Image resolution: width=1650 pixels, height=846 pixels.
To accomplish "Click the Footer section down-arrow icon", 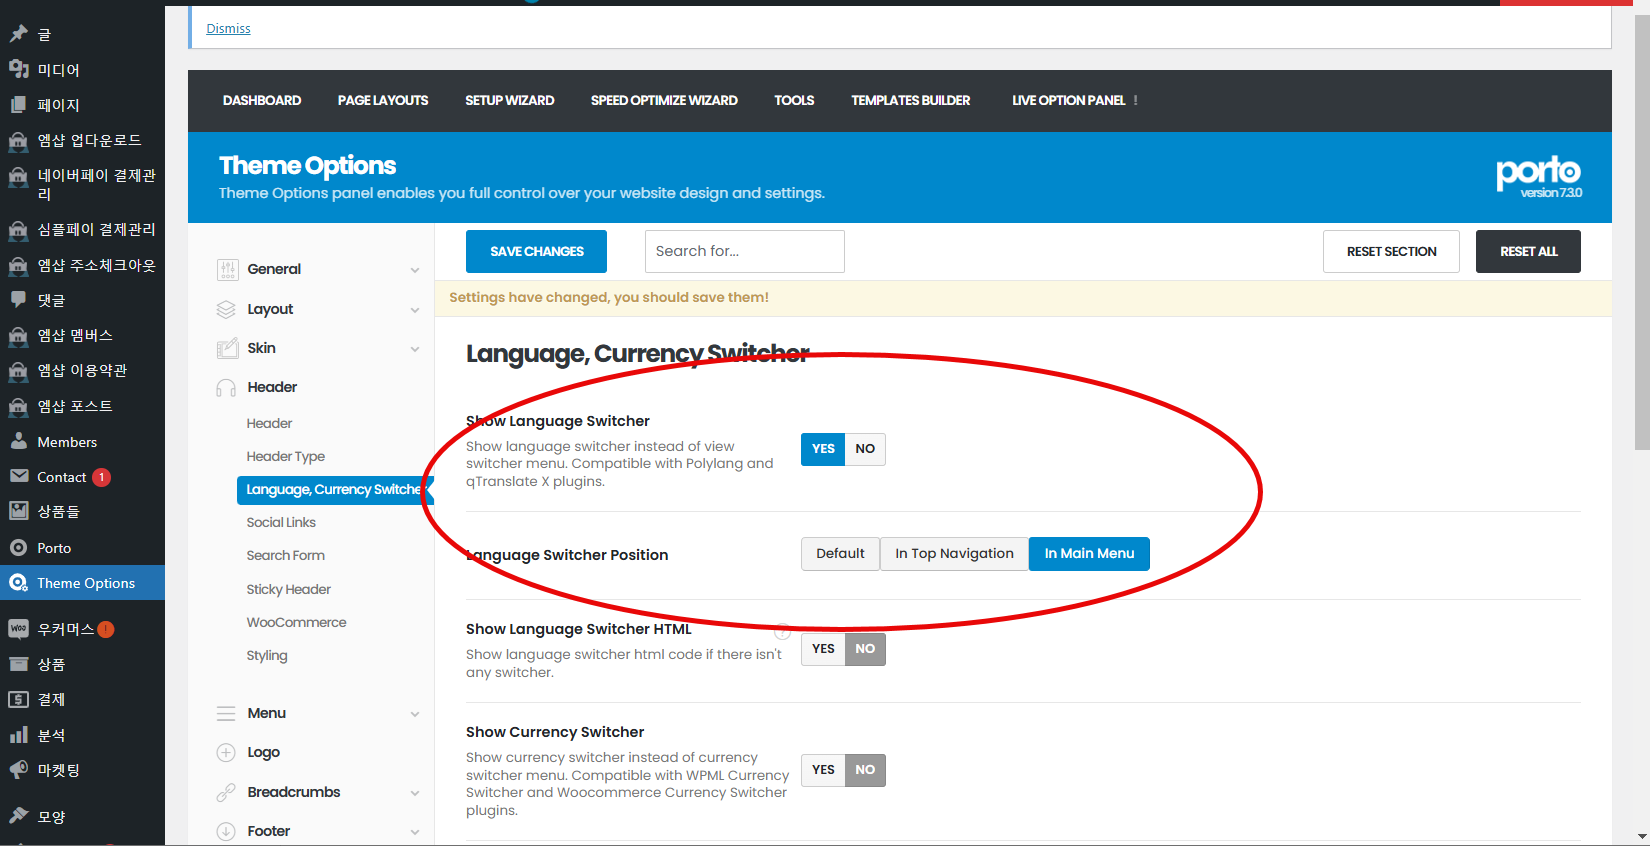I will (226, 831).
